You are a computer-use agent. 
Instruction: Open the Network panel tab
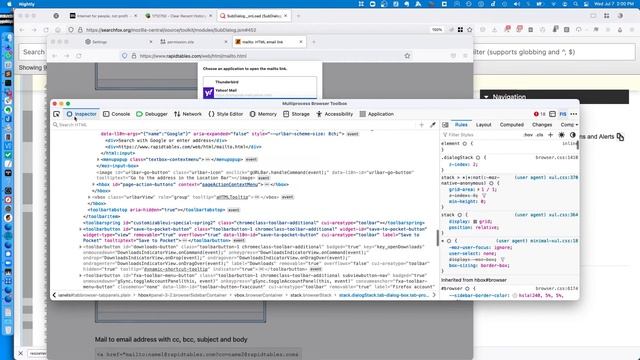click(x=188, y=114)
